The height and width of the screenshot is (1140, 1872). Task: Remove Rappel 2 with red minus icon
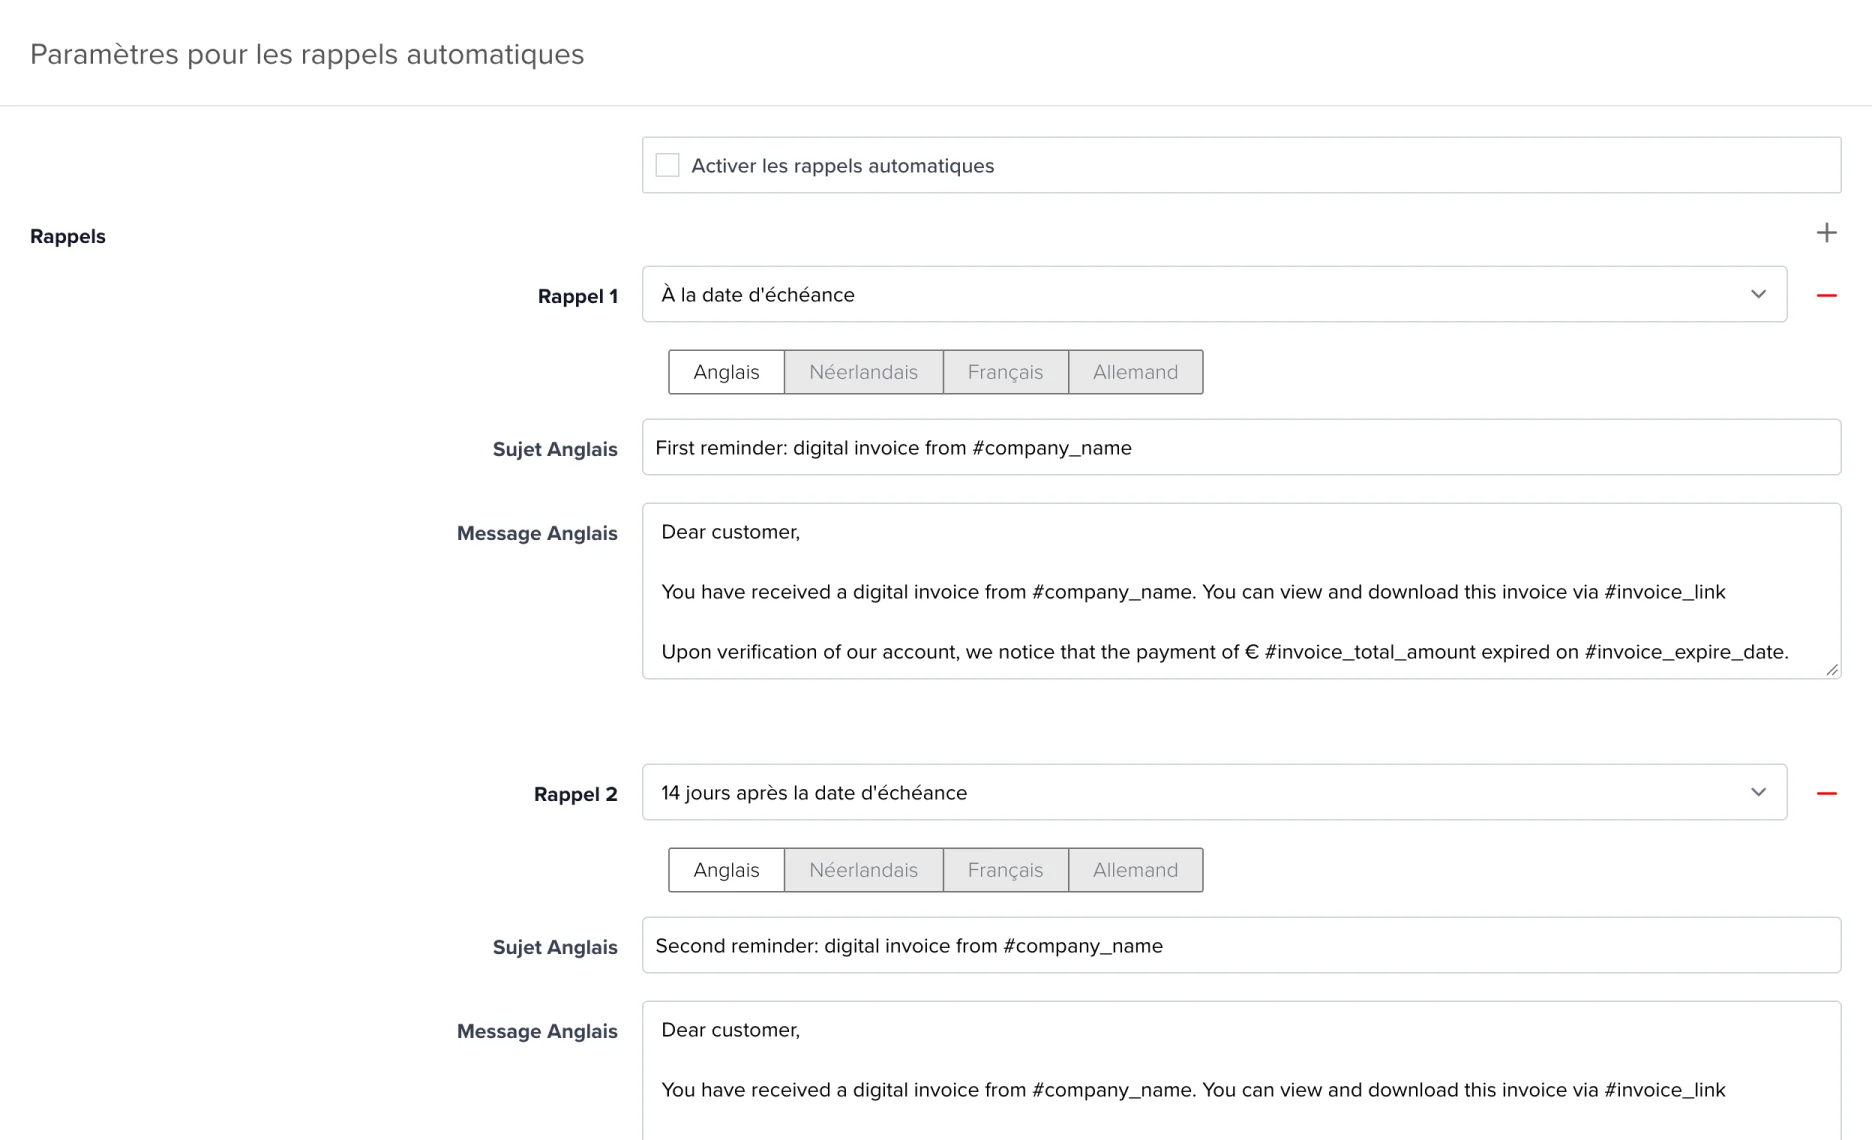pyautogui.click(x=1826, y=793)
